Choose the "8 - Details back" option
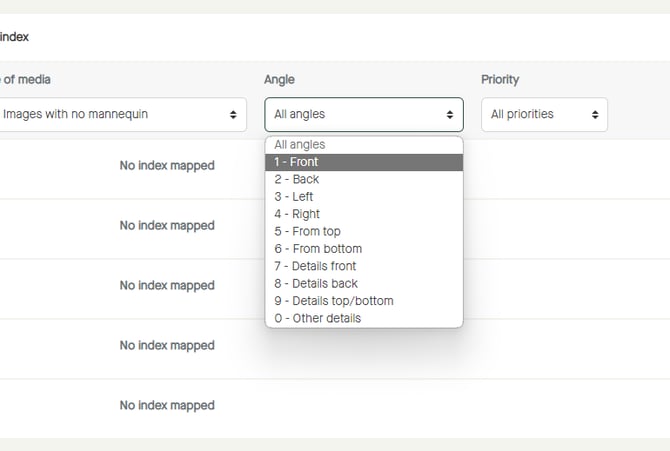Screen dimensions: 670x451 tap(363, 284)
